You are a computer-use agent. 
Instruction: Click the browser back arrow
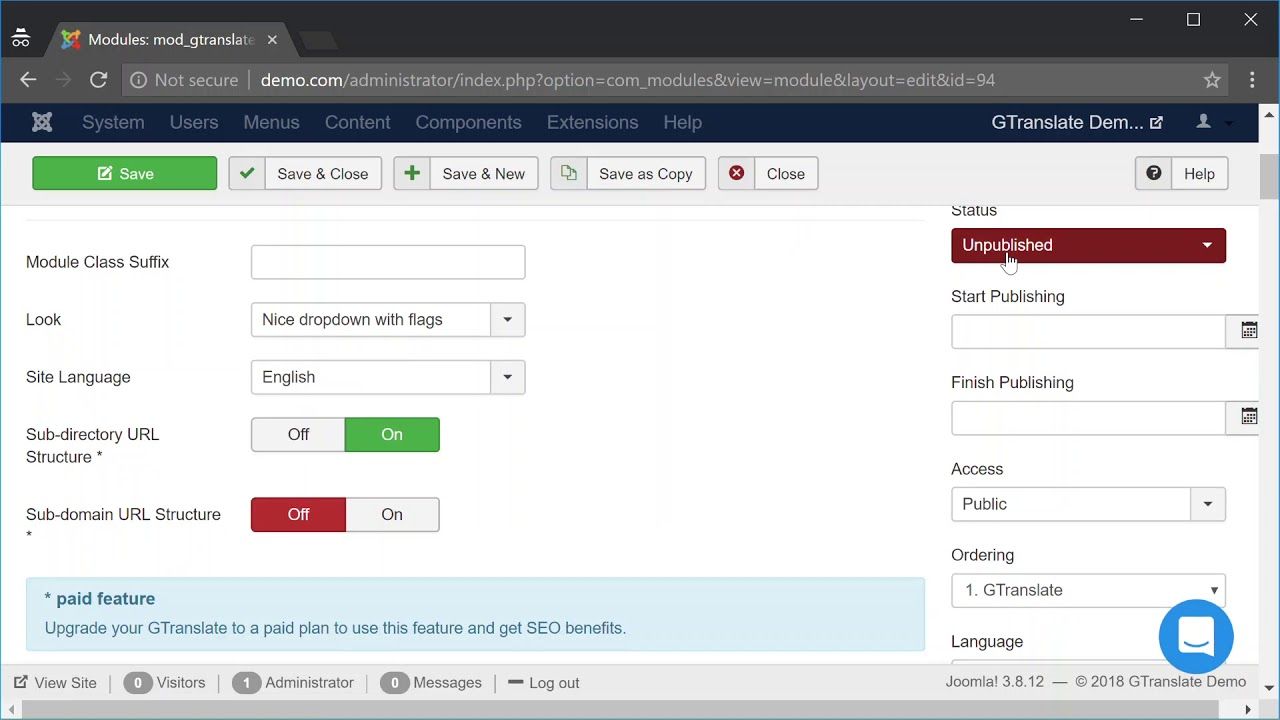[28, 80]
